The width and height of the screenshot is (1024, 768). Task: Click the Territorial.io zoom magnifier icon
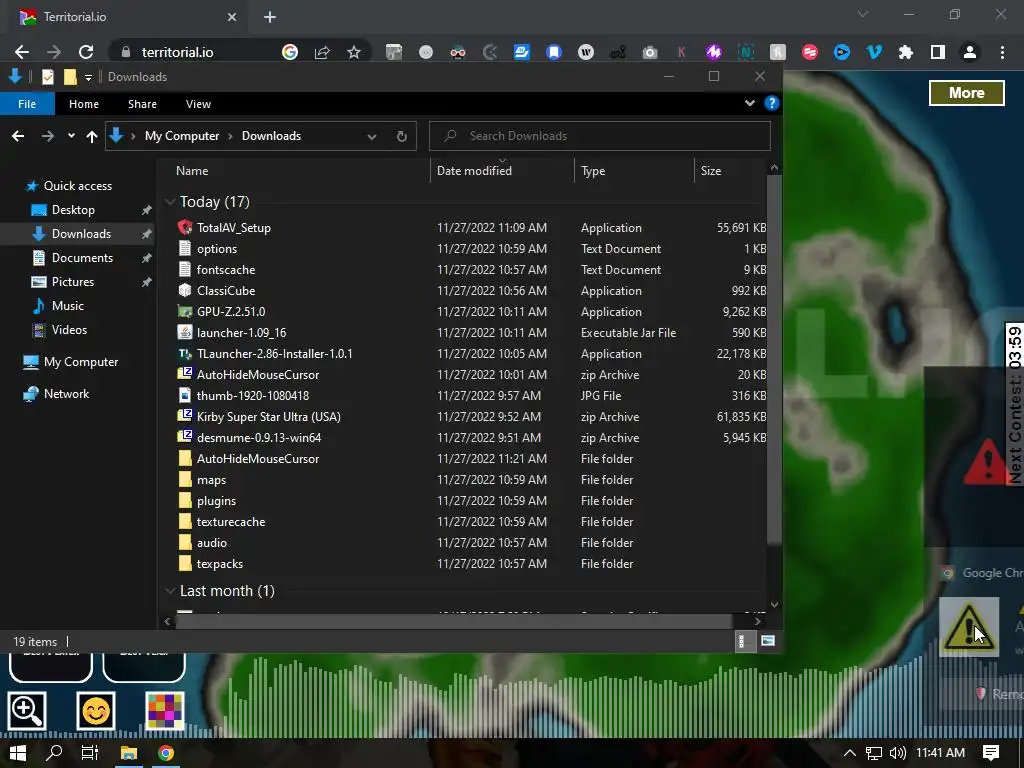click(27, 711)
